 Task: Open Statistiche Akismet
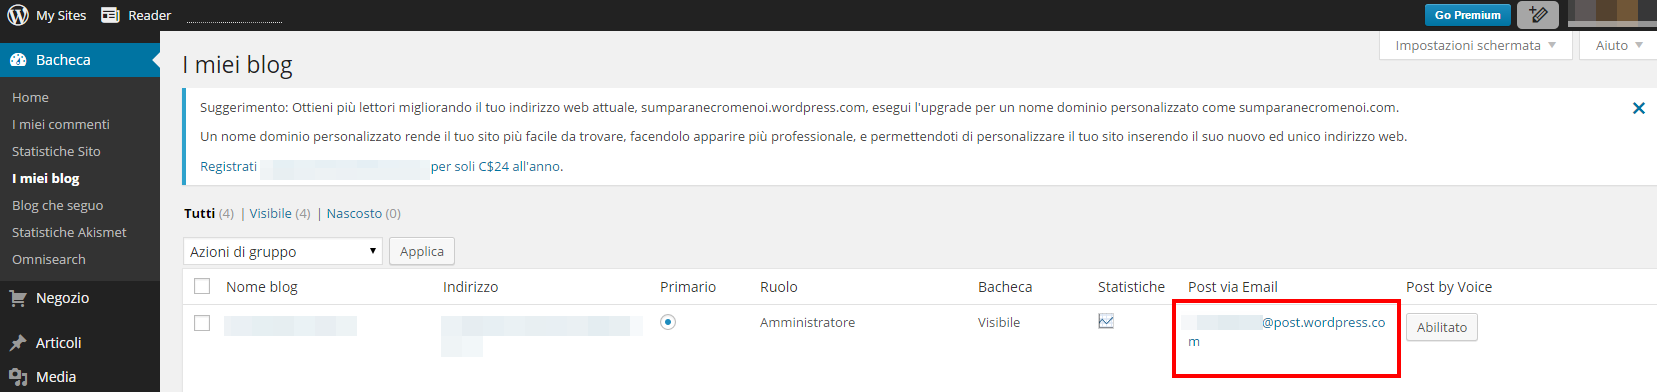tap(69, 232)
